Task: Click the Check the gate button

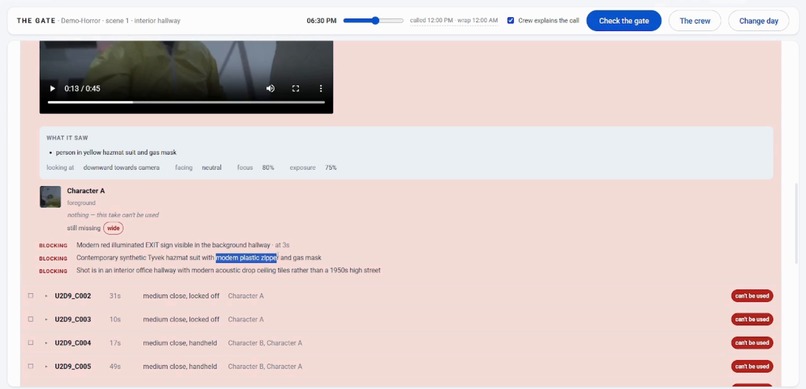Action: (624, 21)
